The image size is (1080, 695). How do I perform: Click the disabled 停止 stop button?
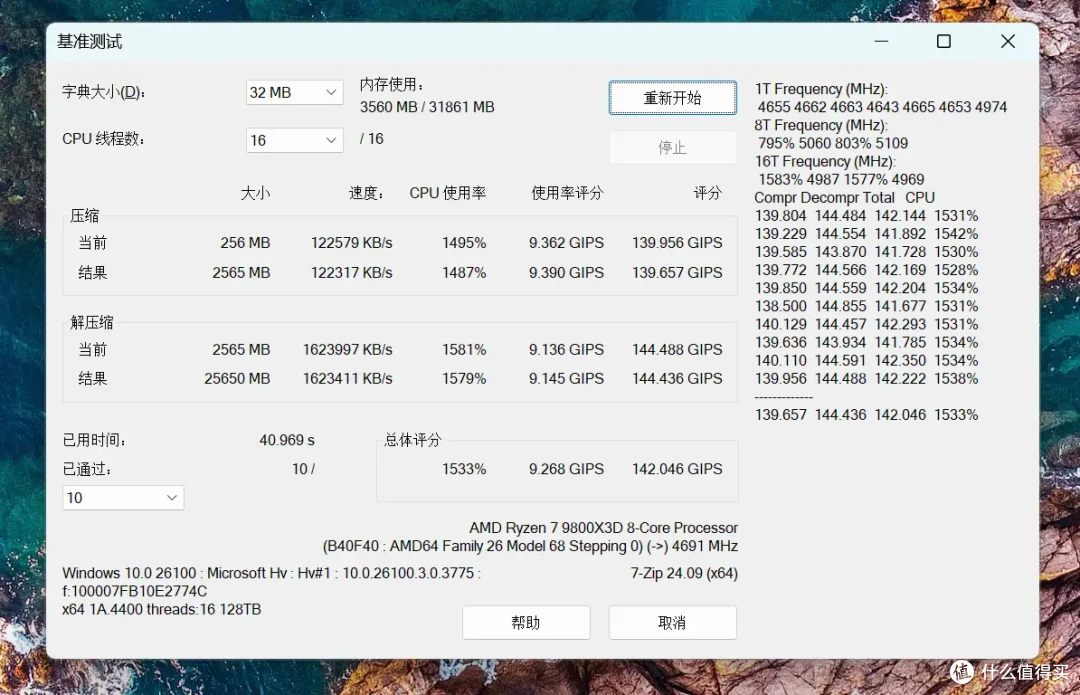672,147
